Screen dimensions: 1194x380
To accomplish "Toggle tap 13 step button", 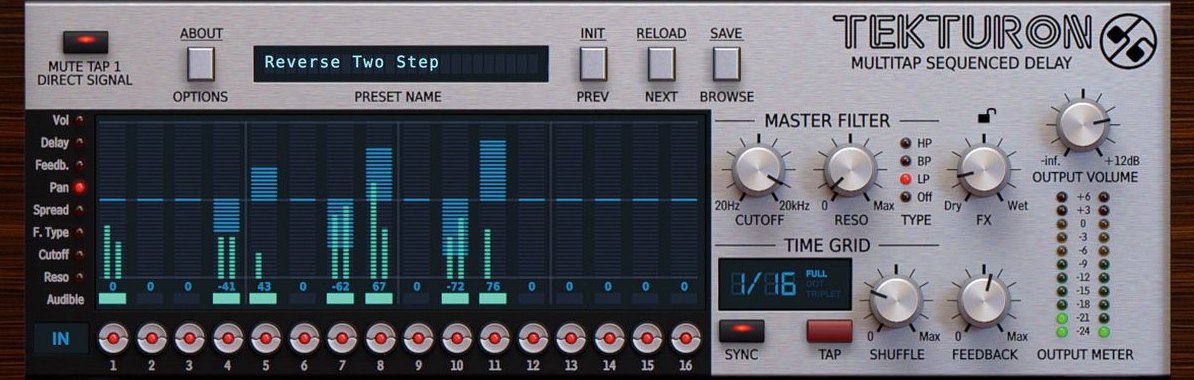I will [x=571, y=338].
